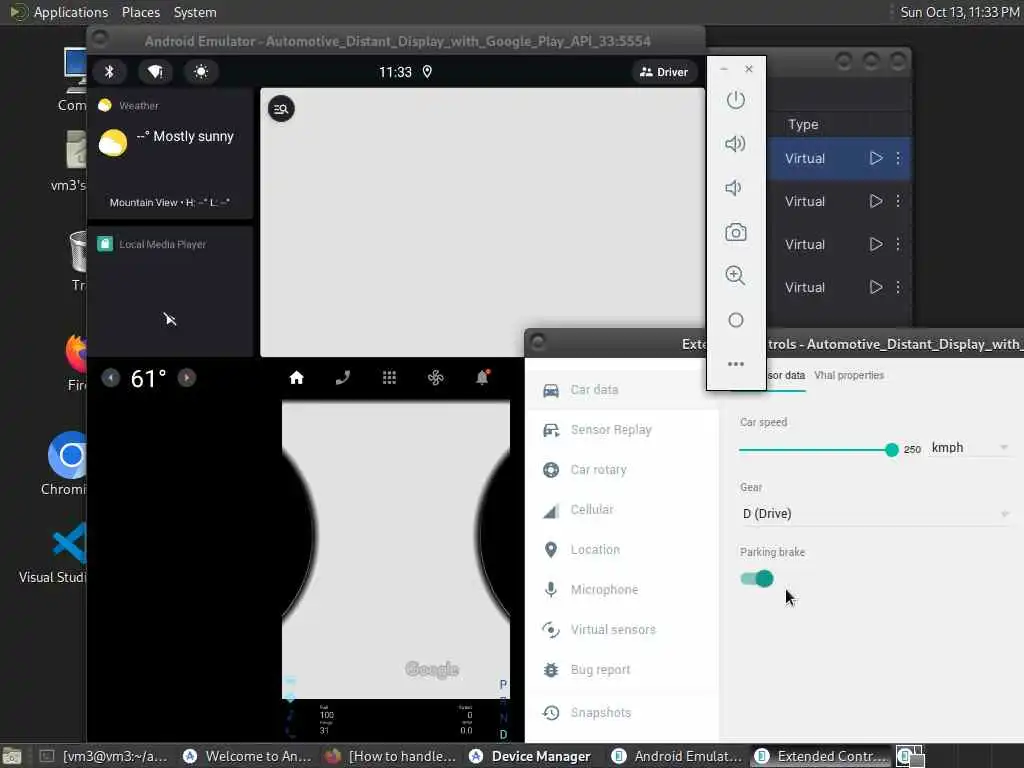Open Microphone section
Image resolution: width=1024 pixels, height=768 pixels.
622,590
